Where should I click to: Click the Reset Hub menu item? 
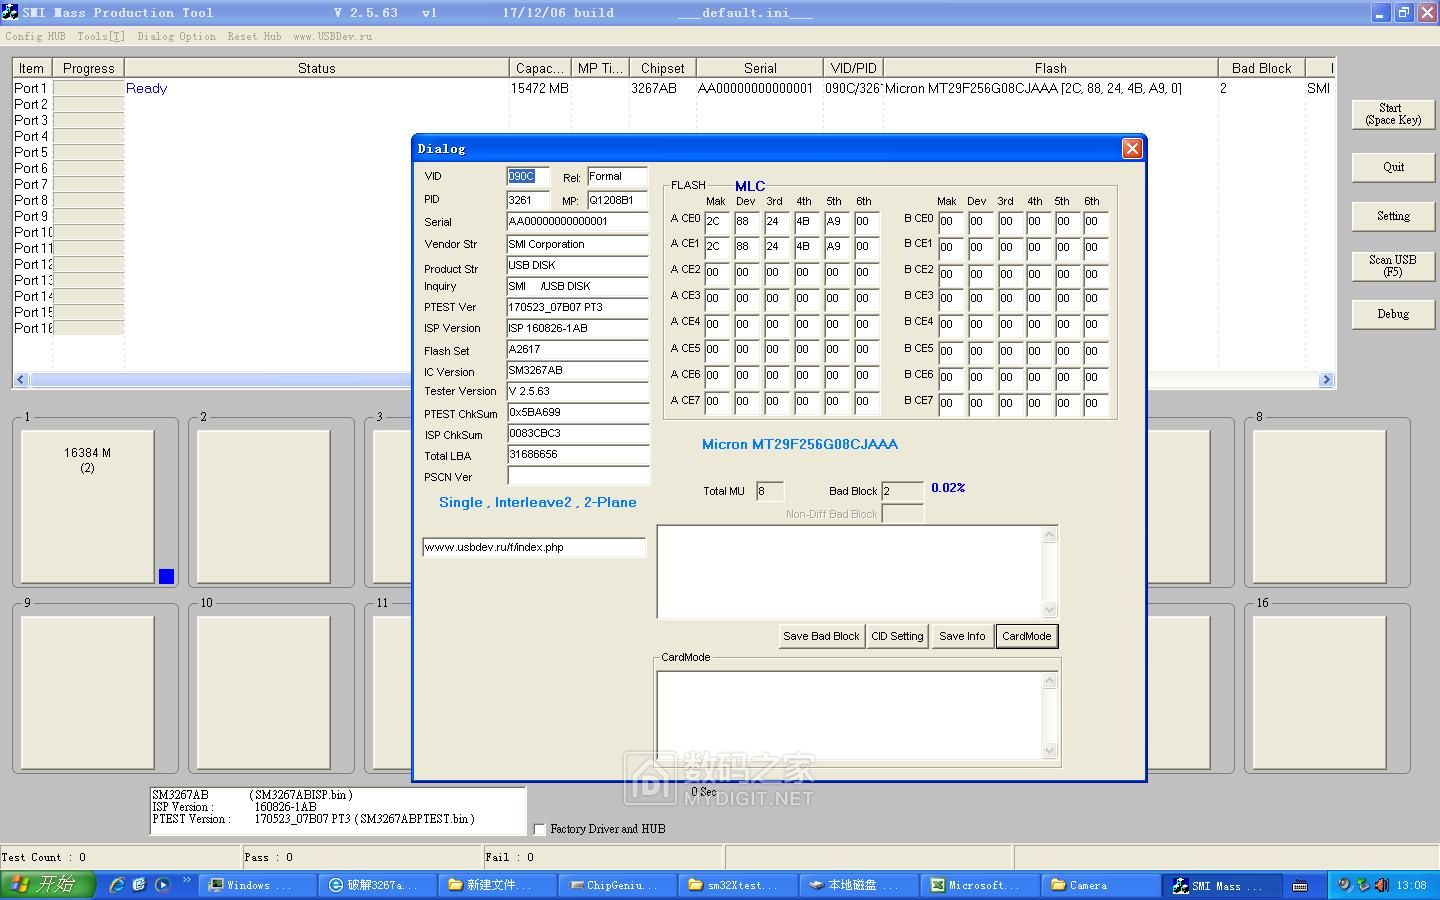[254, 36]
